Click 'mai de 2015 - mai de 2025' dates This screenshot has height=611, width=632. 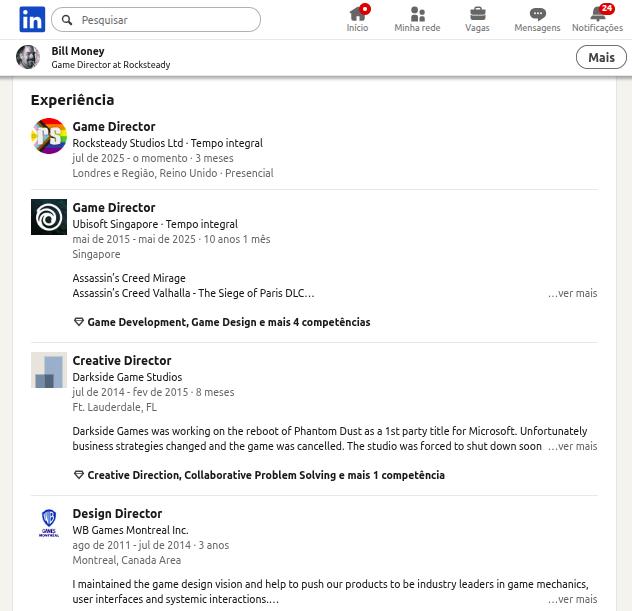(x=134, y=239)
